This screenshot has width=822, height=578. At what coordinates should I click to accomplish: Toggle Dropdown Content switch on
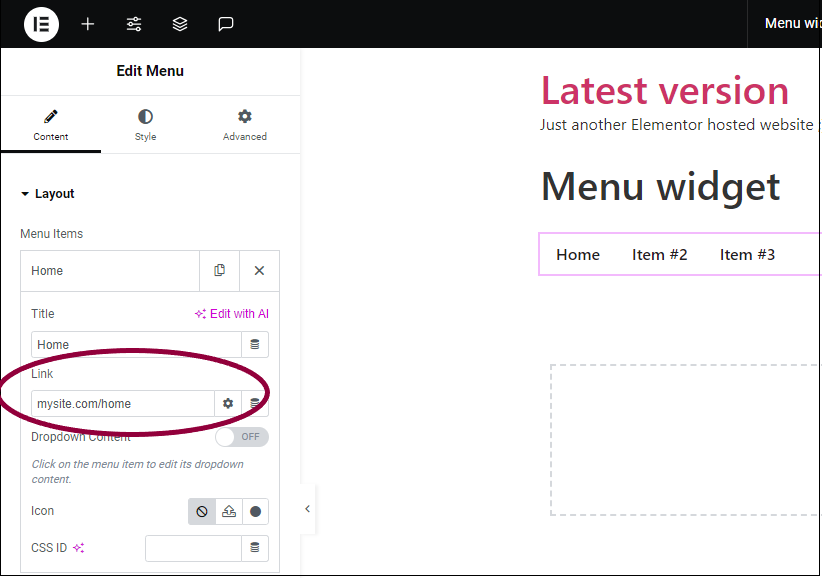point(242,437)
